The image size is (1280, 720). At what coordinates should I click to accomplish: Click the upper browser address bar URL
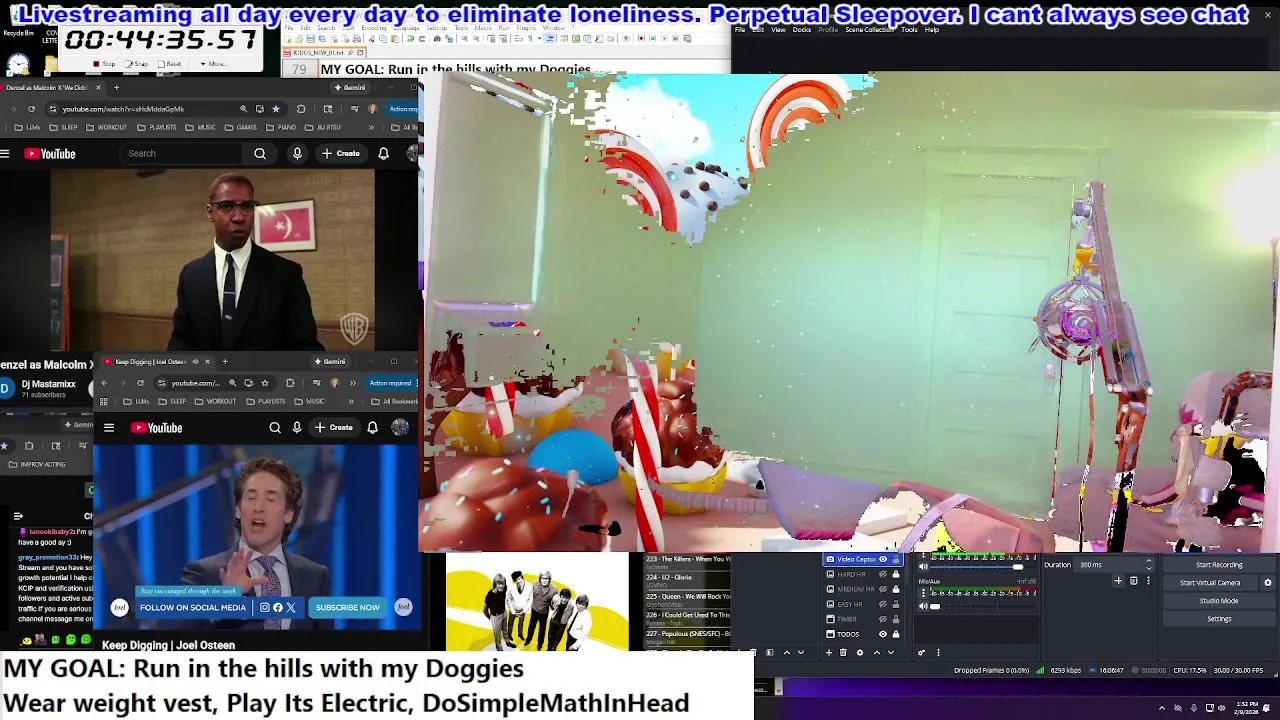click(123, 109)
